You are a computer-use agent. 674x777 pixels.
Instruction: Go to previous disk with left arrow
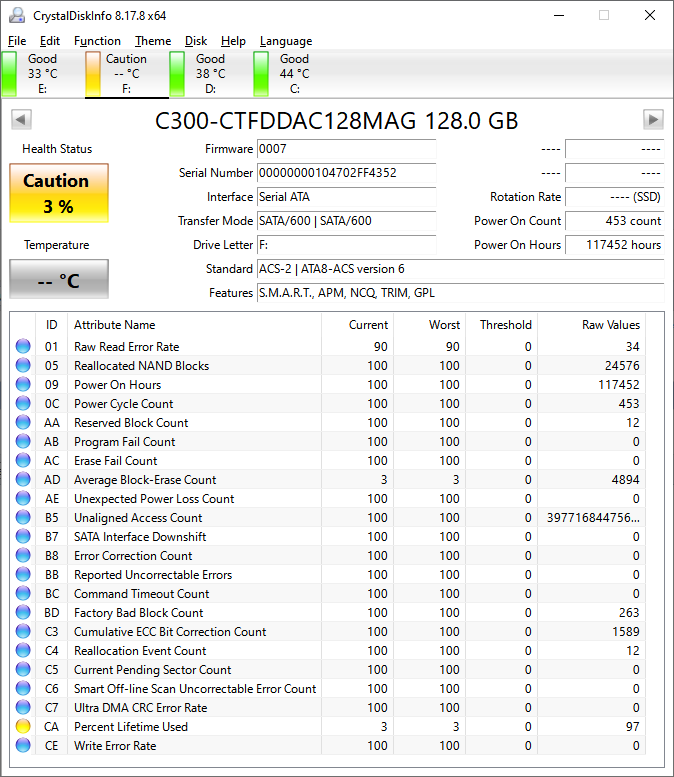21,119
